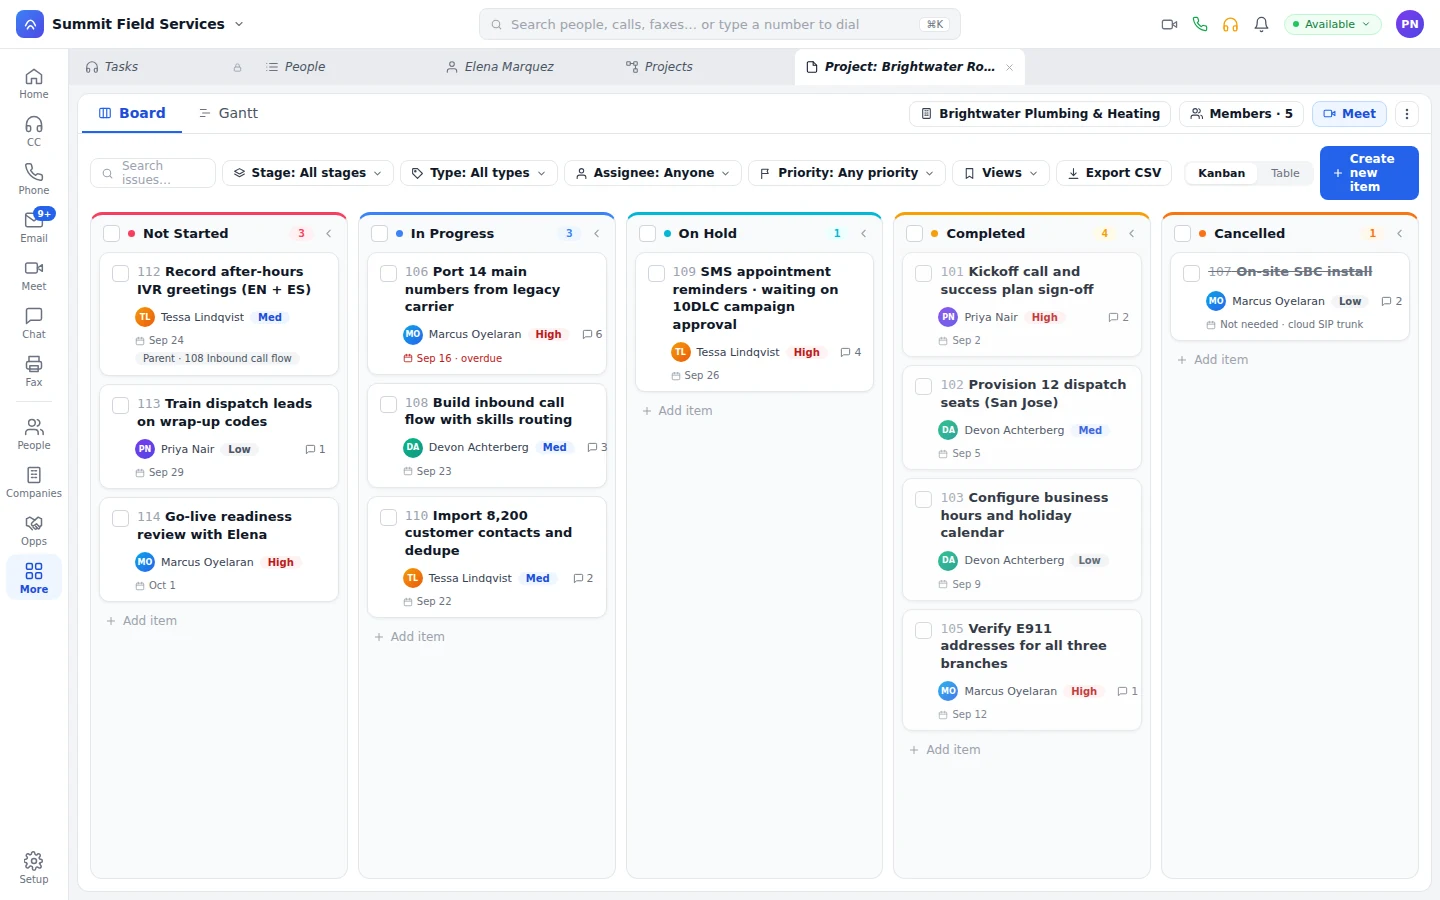
Task: Open the Chat sidebar icon
Action: pyautogui.click(x=34, y=323)
